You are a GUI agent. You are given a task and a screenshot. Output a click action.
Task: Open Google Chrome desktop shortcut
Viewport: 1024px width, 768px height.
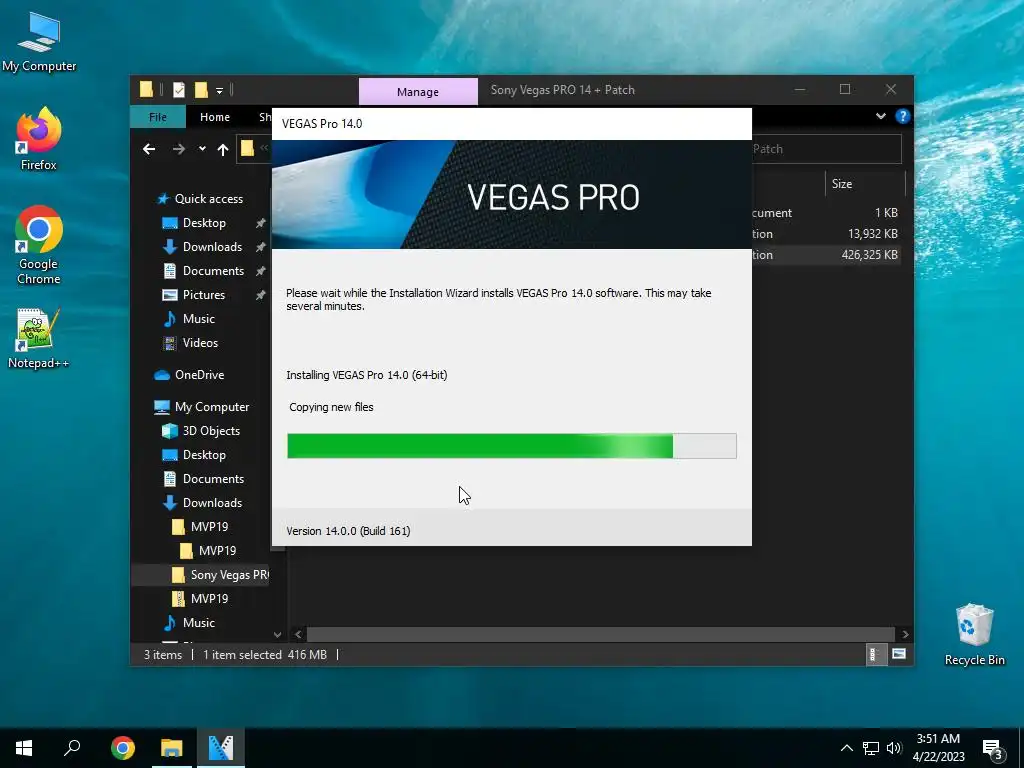click(x=39, y=245)
